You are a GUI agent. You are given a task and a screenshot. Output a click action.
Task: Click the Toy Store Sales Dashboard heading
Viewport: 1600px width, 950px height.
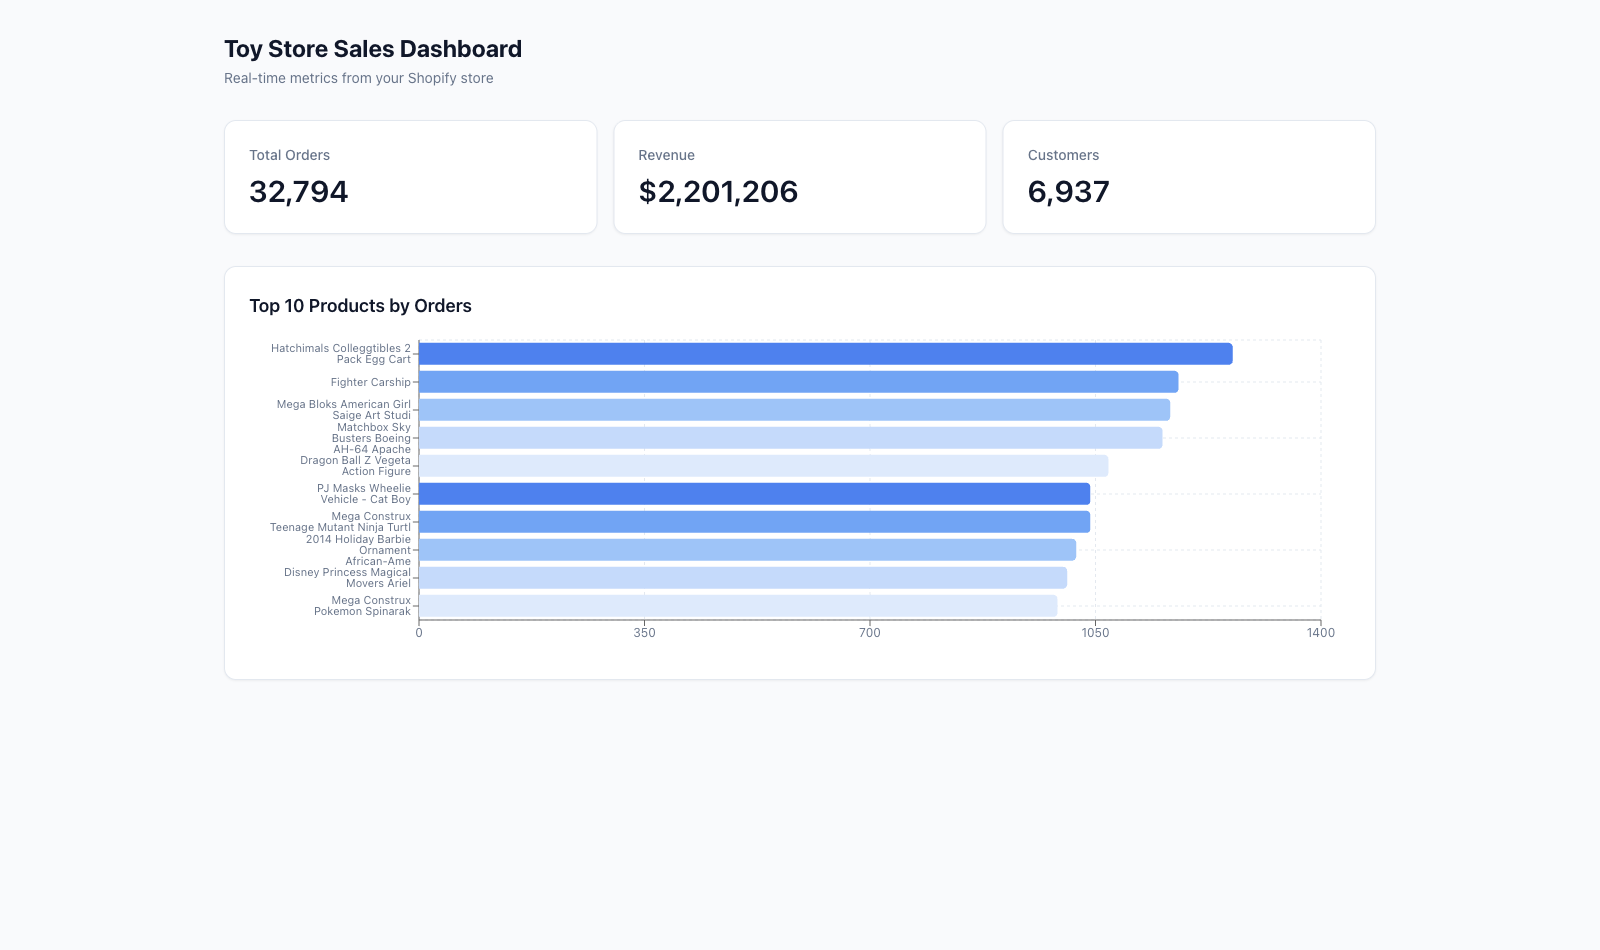(373, 49)
